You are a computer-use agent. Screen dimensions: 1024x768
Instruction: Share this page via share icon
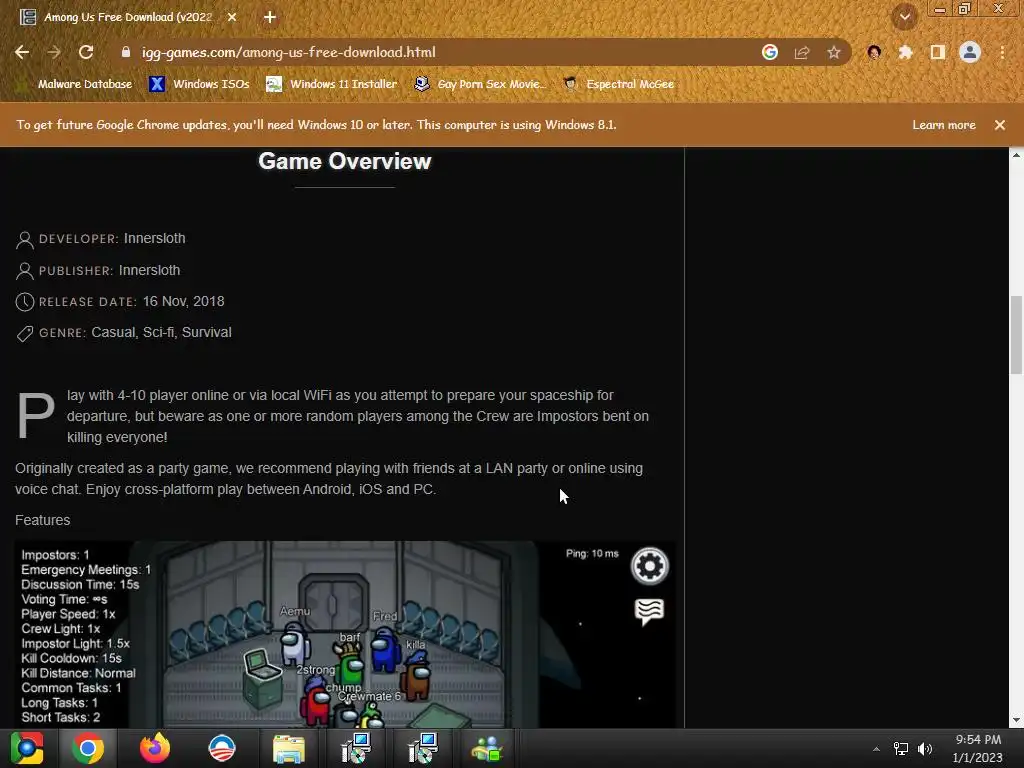pyautogui.click(x=802, y=52)
